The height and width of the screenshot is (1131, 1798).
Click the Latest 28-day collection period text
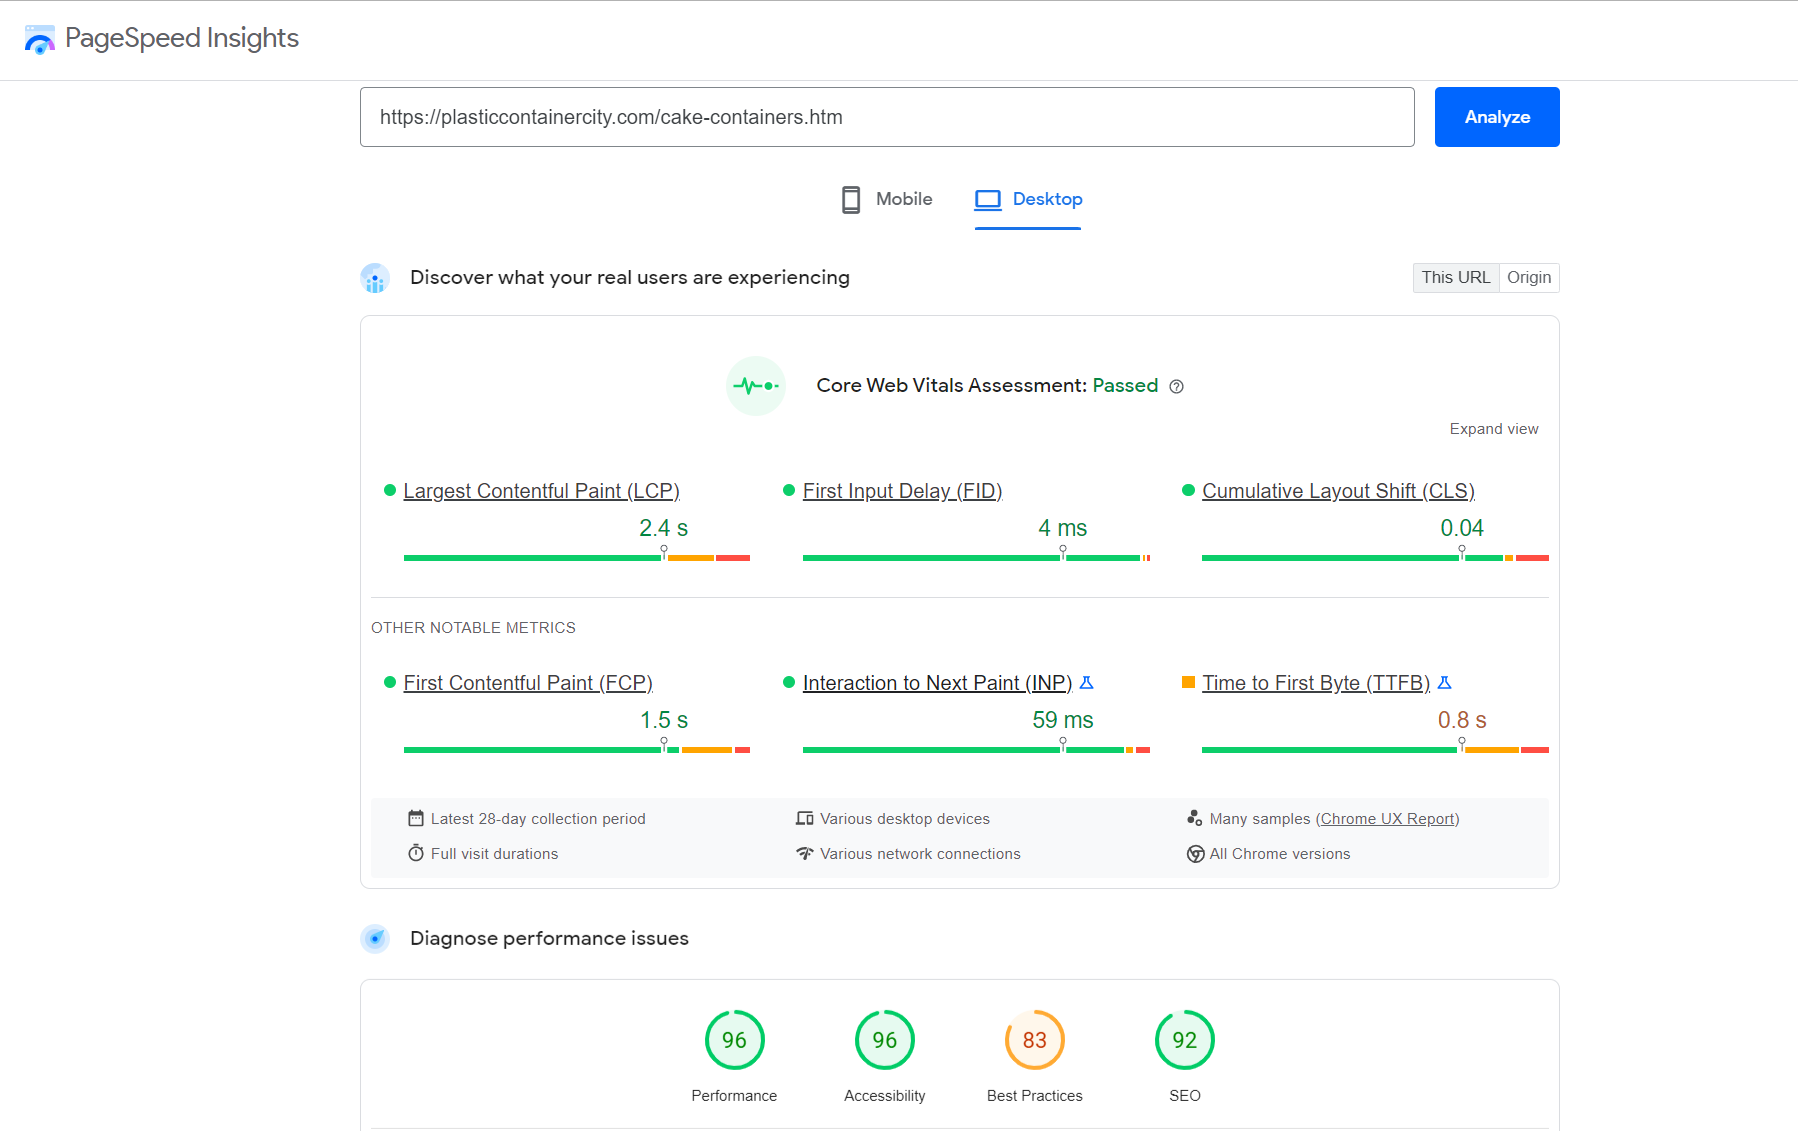(x=538, y=819)
